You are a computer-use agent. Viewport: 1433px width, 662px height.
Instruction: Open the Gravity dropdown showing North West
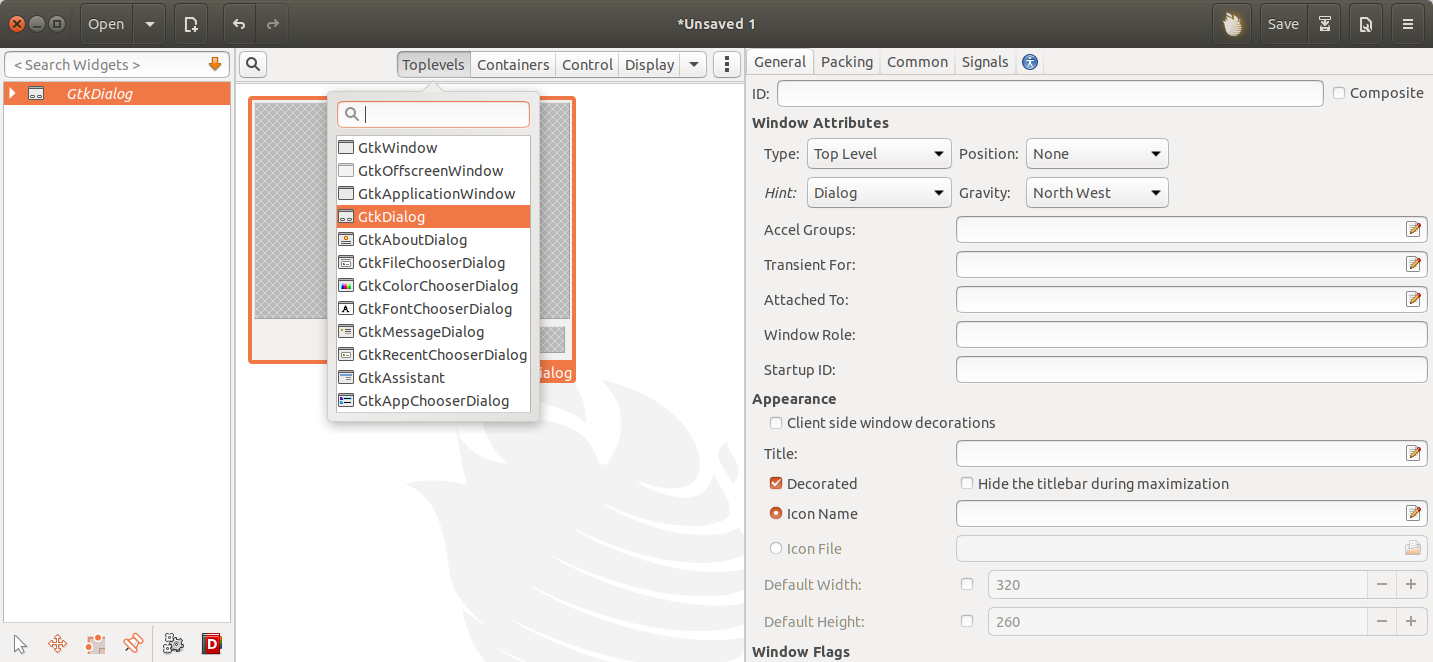tap(1096, 193)
